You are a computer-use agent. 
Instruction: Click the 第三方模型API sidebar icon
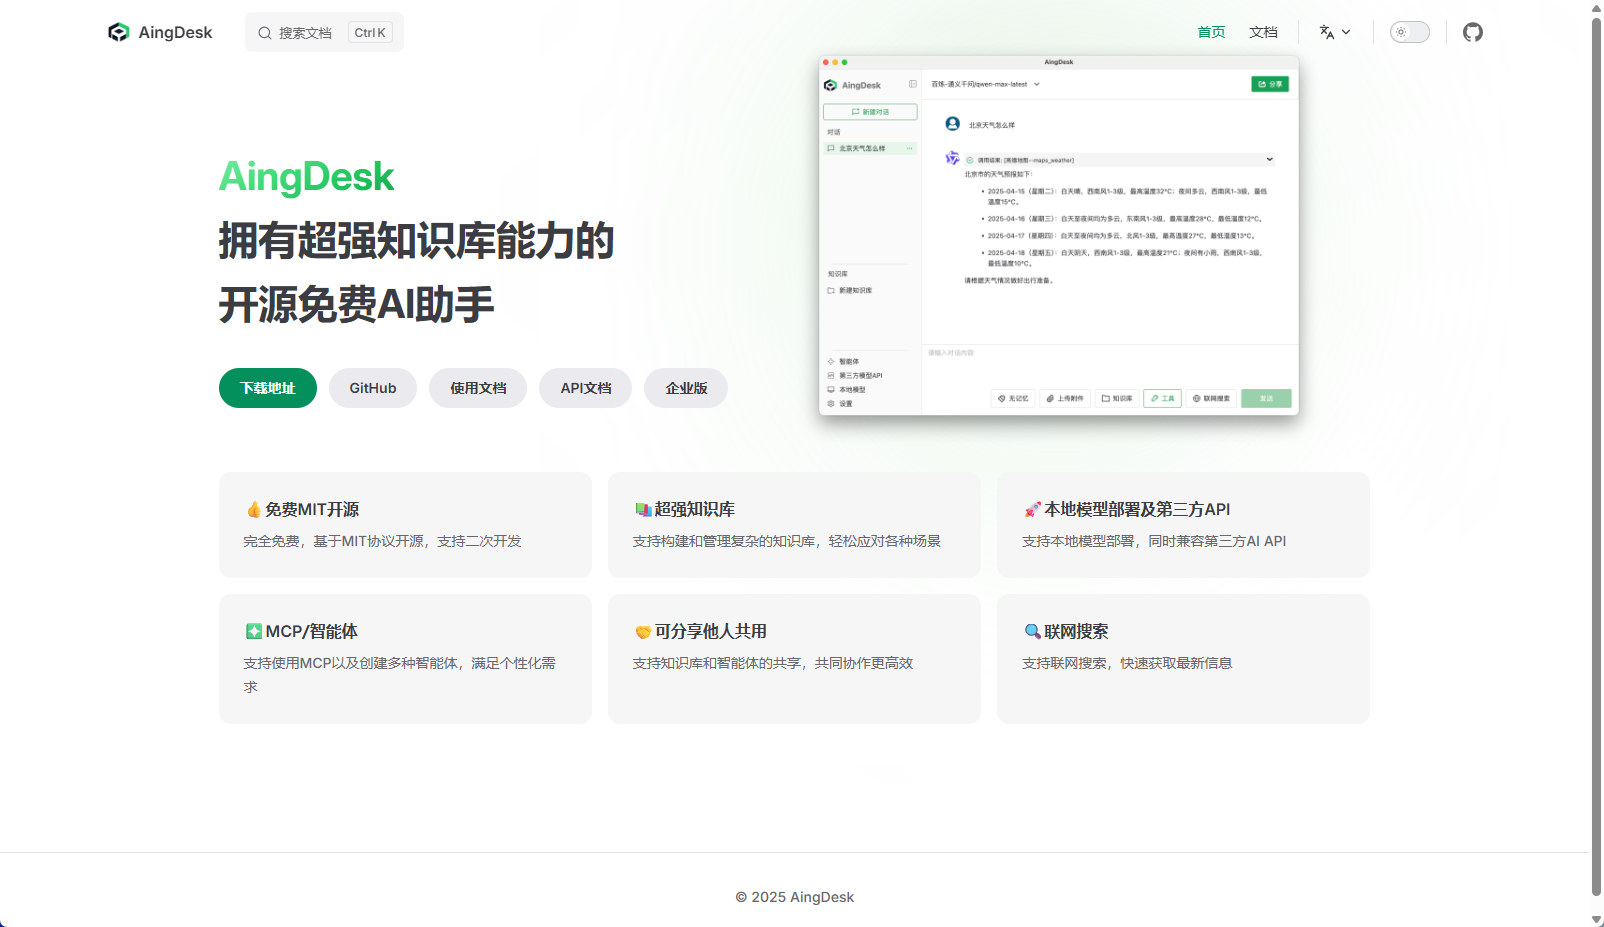click(830, 375)
